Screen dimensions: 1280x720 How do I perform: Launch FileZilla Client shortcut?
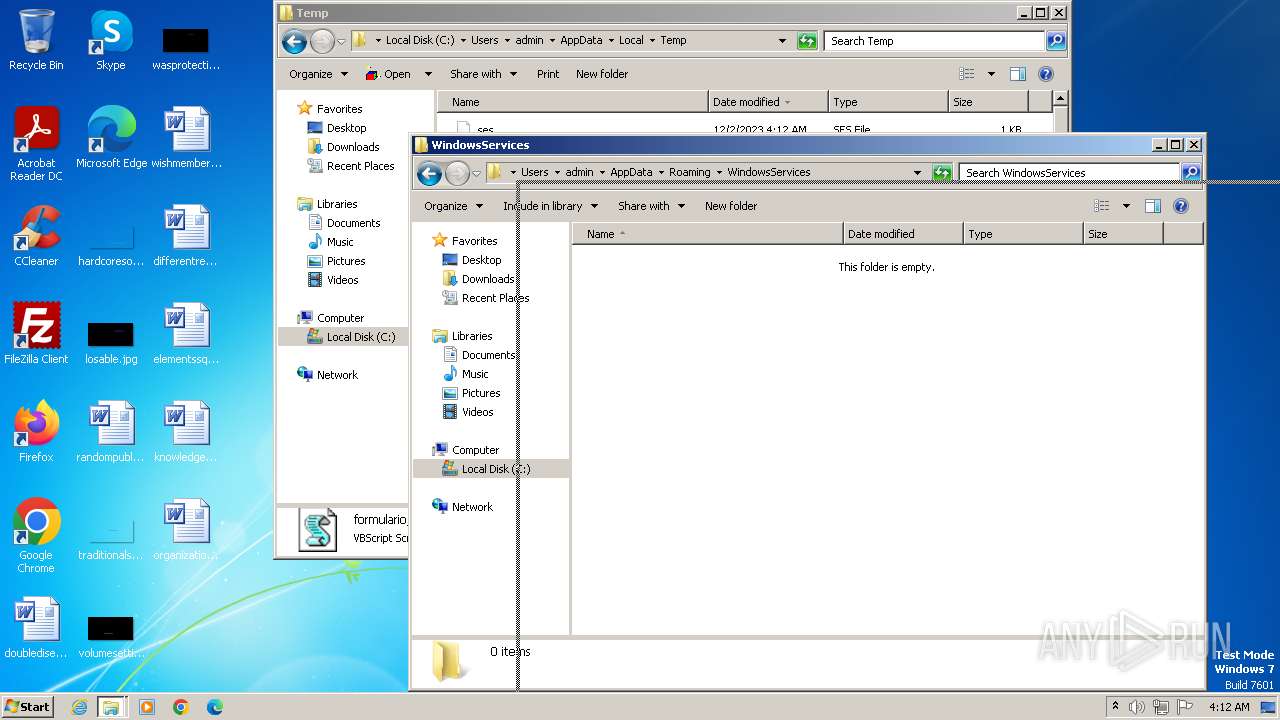[36, 334]
